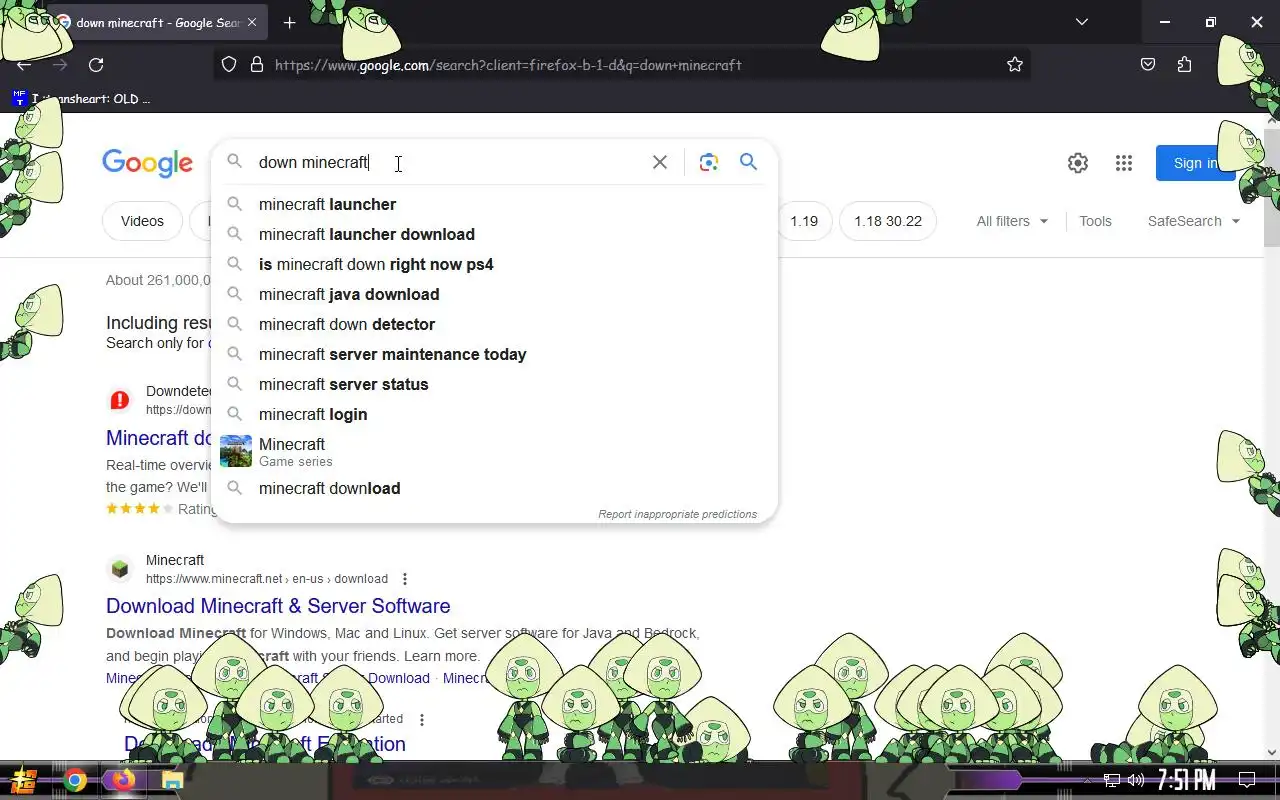
Task: Select the 1.19 filter chip
Action: pos(804,221)
